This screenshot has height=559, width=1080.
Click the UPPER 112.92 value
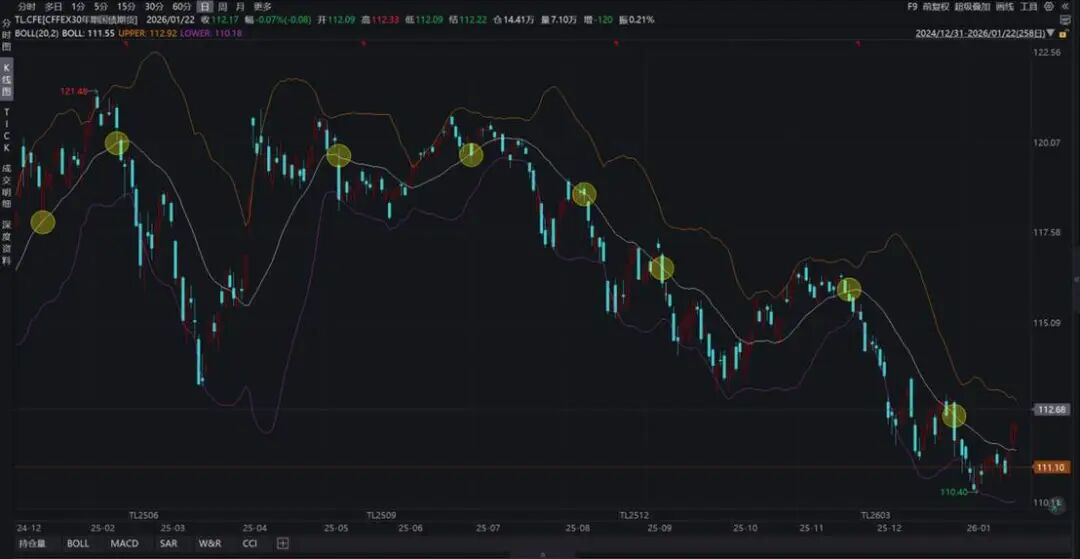(148, 32)
